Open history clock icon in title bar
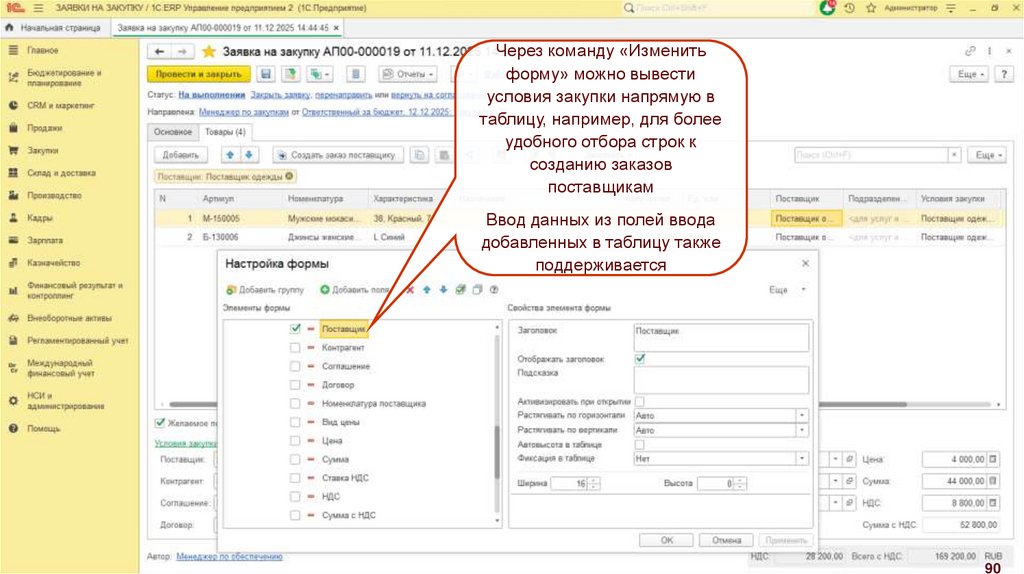Viewport: 1024px width, 574px height. pyautogui.click(x=849, y=8)
